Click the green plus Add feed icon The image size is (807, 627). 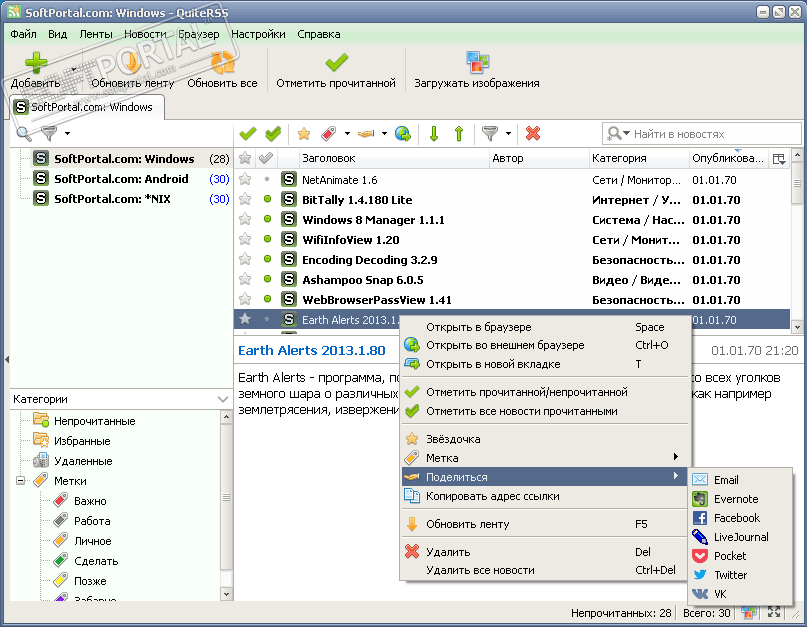tap(36, 63)
